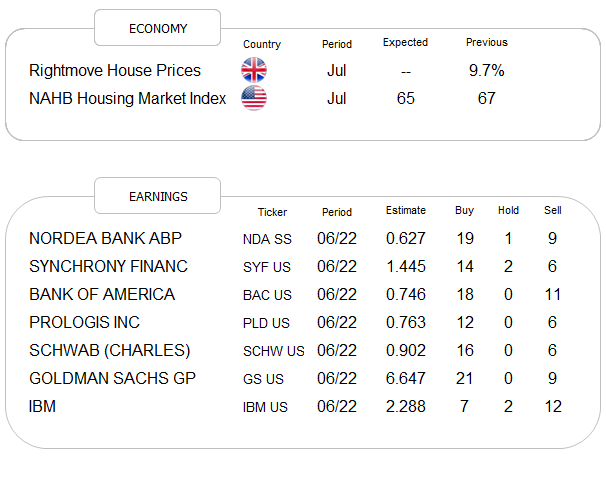Click ticker NDA SS

(x=267, y=239)
